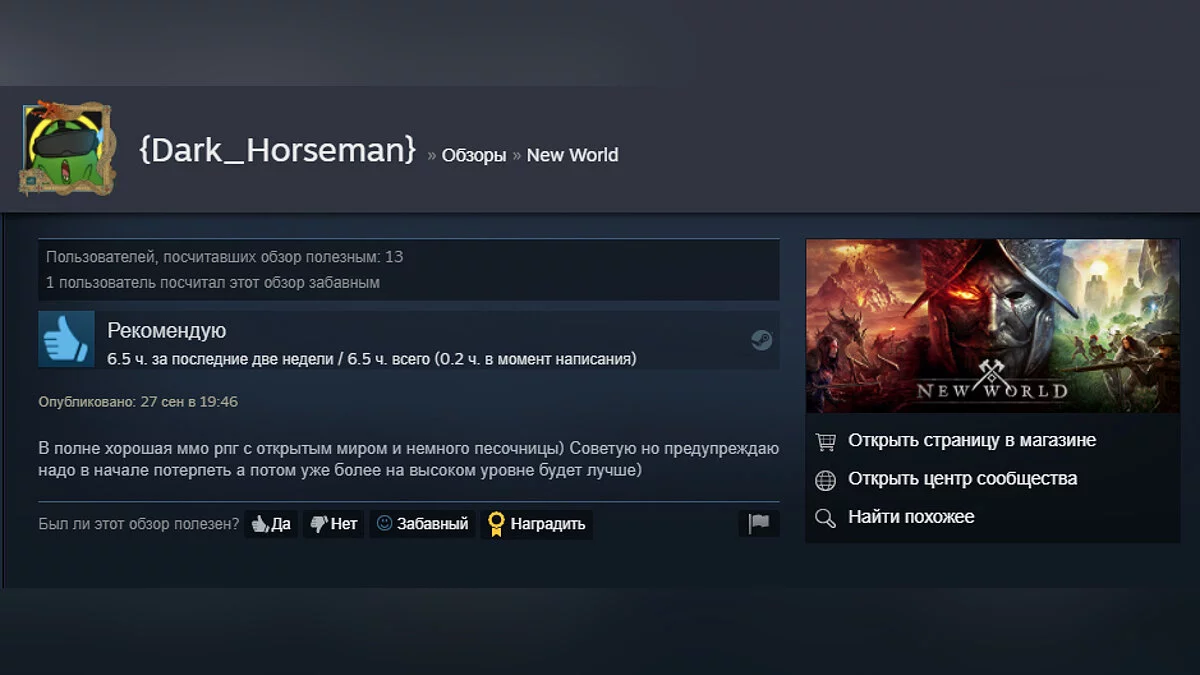Open Открыть страницу в магазине link

[x=972, y=440]
